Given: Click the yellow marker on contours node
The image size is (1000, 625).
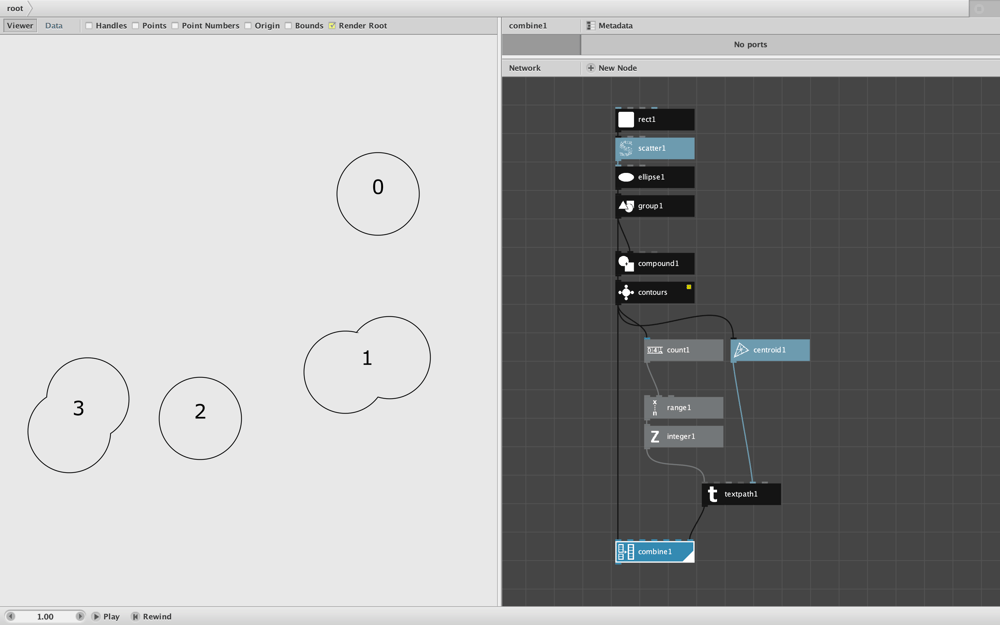Looking at the screenshot, I should (689, 287).
